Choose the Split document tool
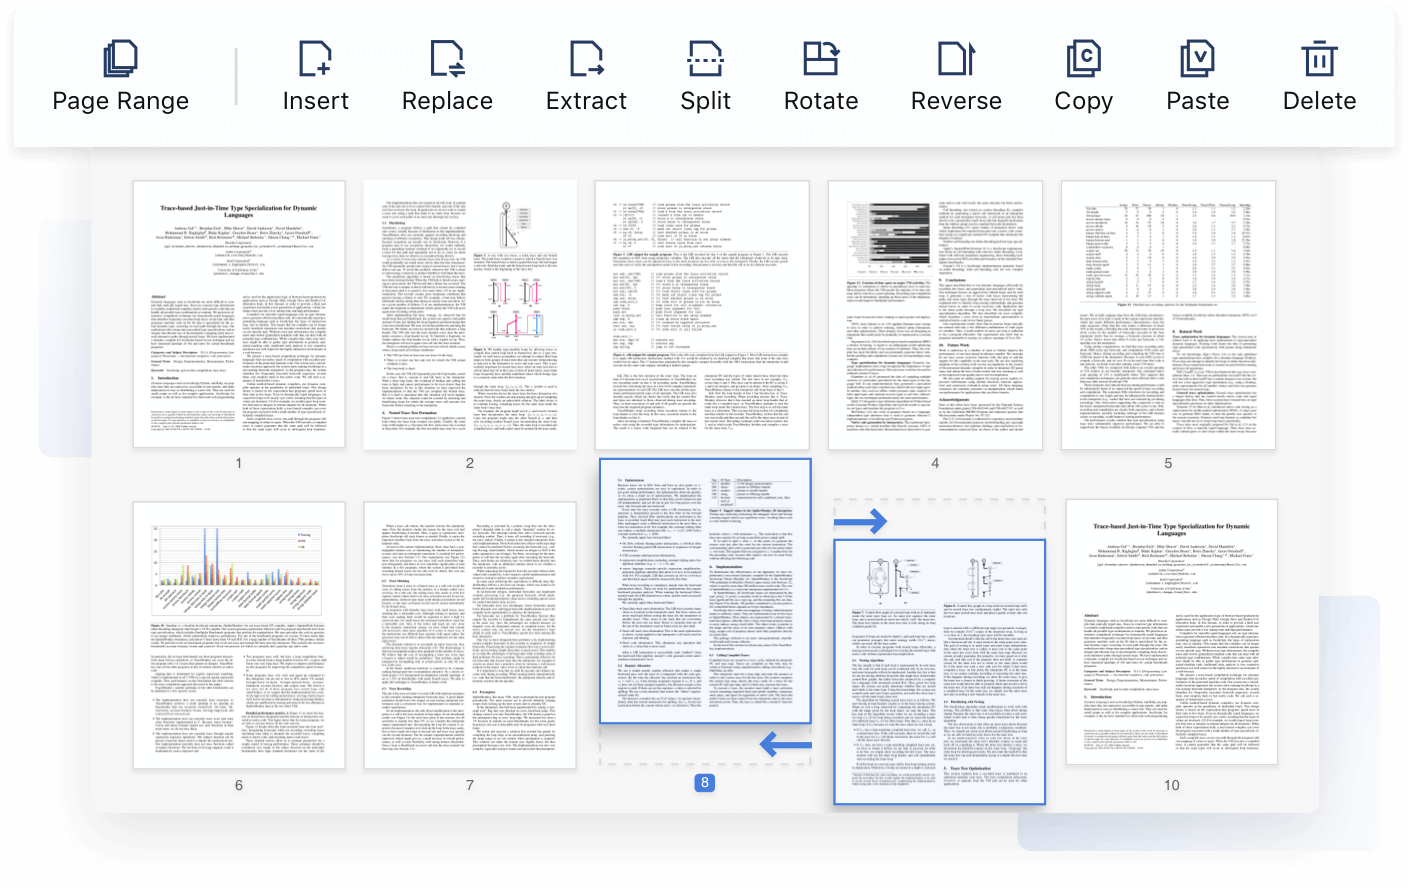Viewport: 1408px width, 888px height. click(705, 77)
